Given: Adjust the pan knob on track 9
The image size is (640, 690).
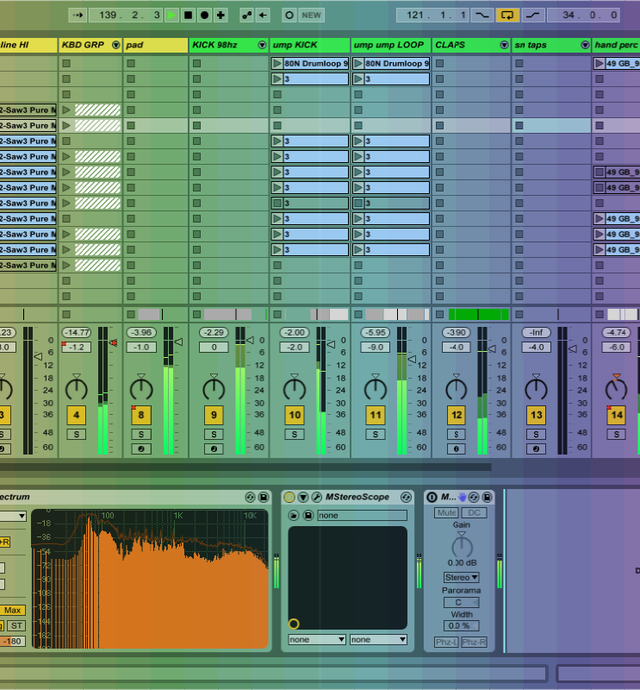Looking at the screenshot, I should (x=213, y=388).
